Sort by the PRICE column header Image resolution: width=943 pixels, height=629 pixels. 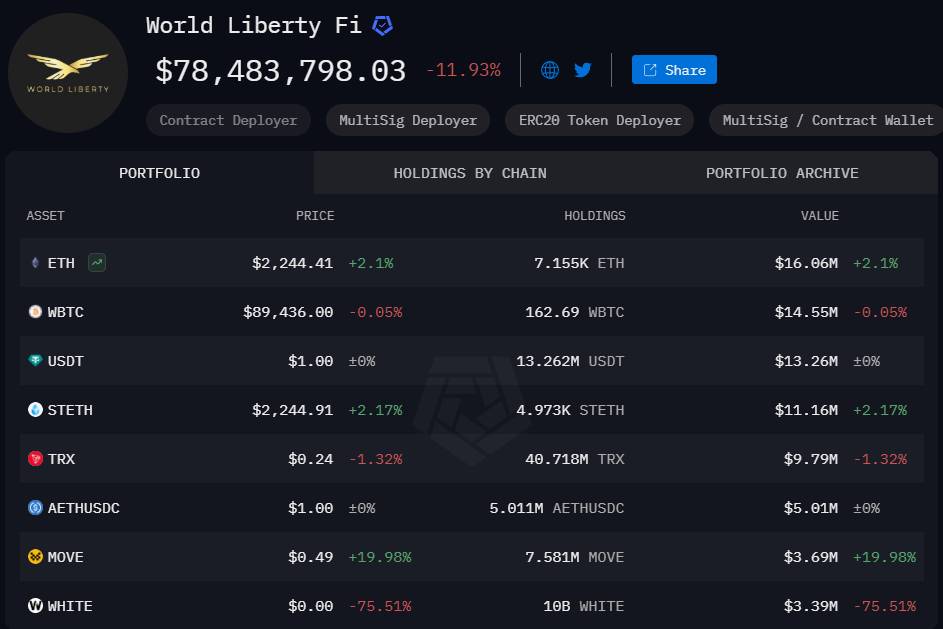click(315, 216)
